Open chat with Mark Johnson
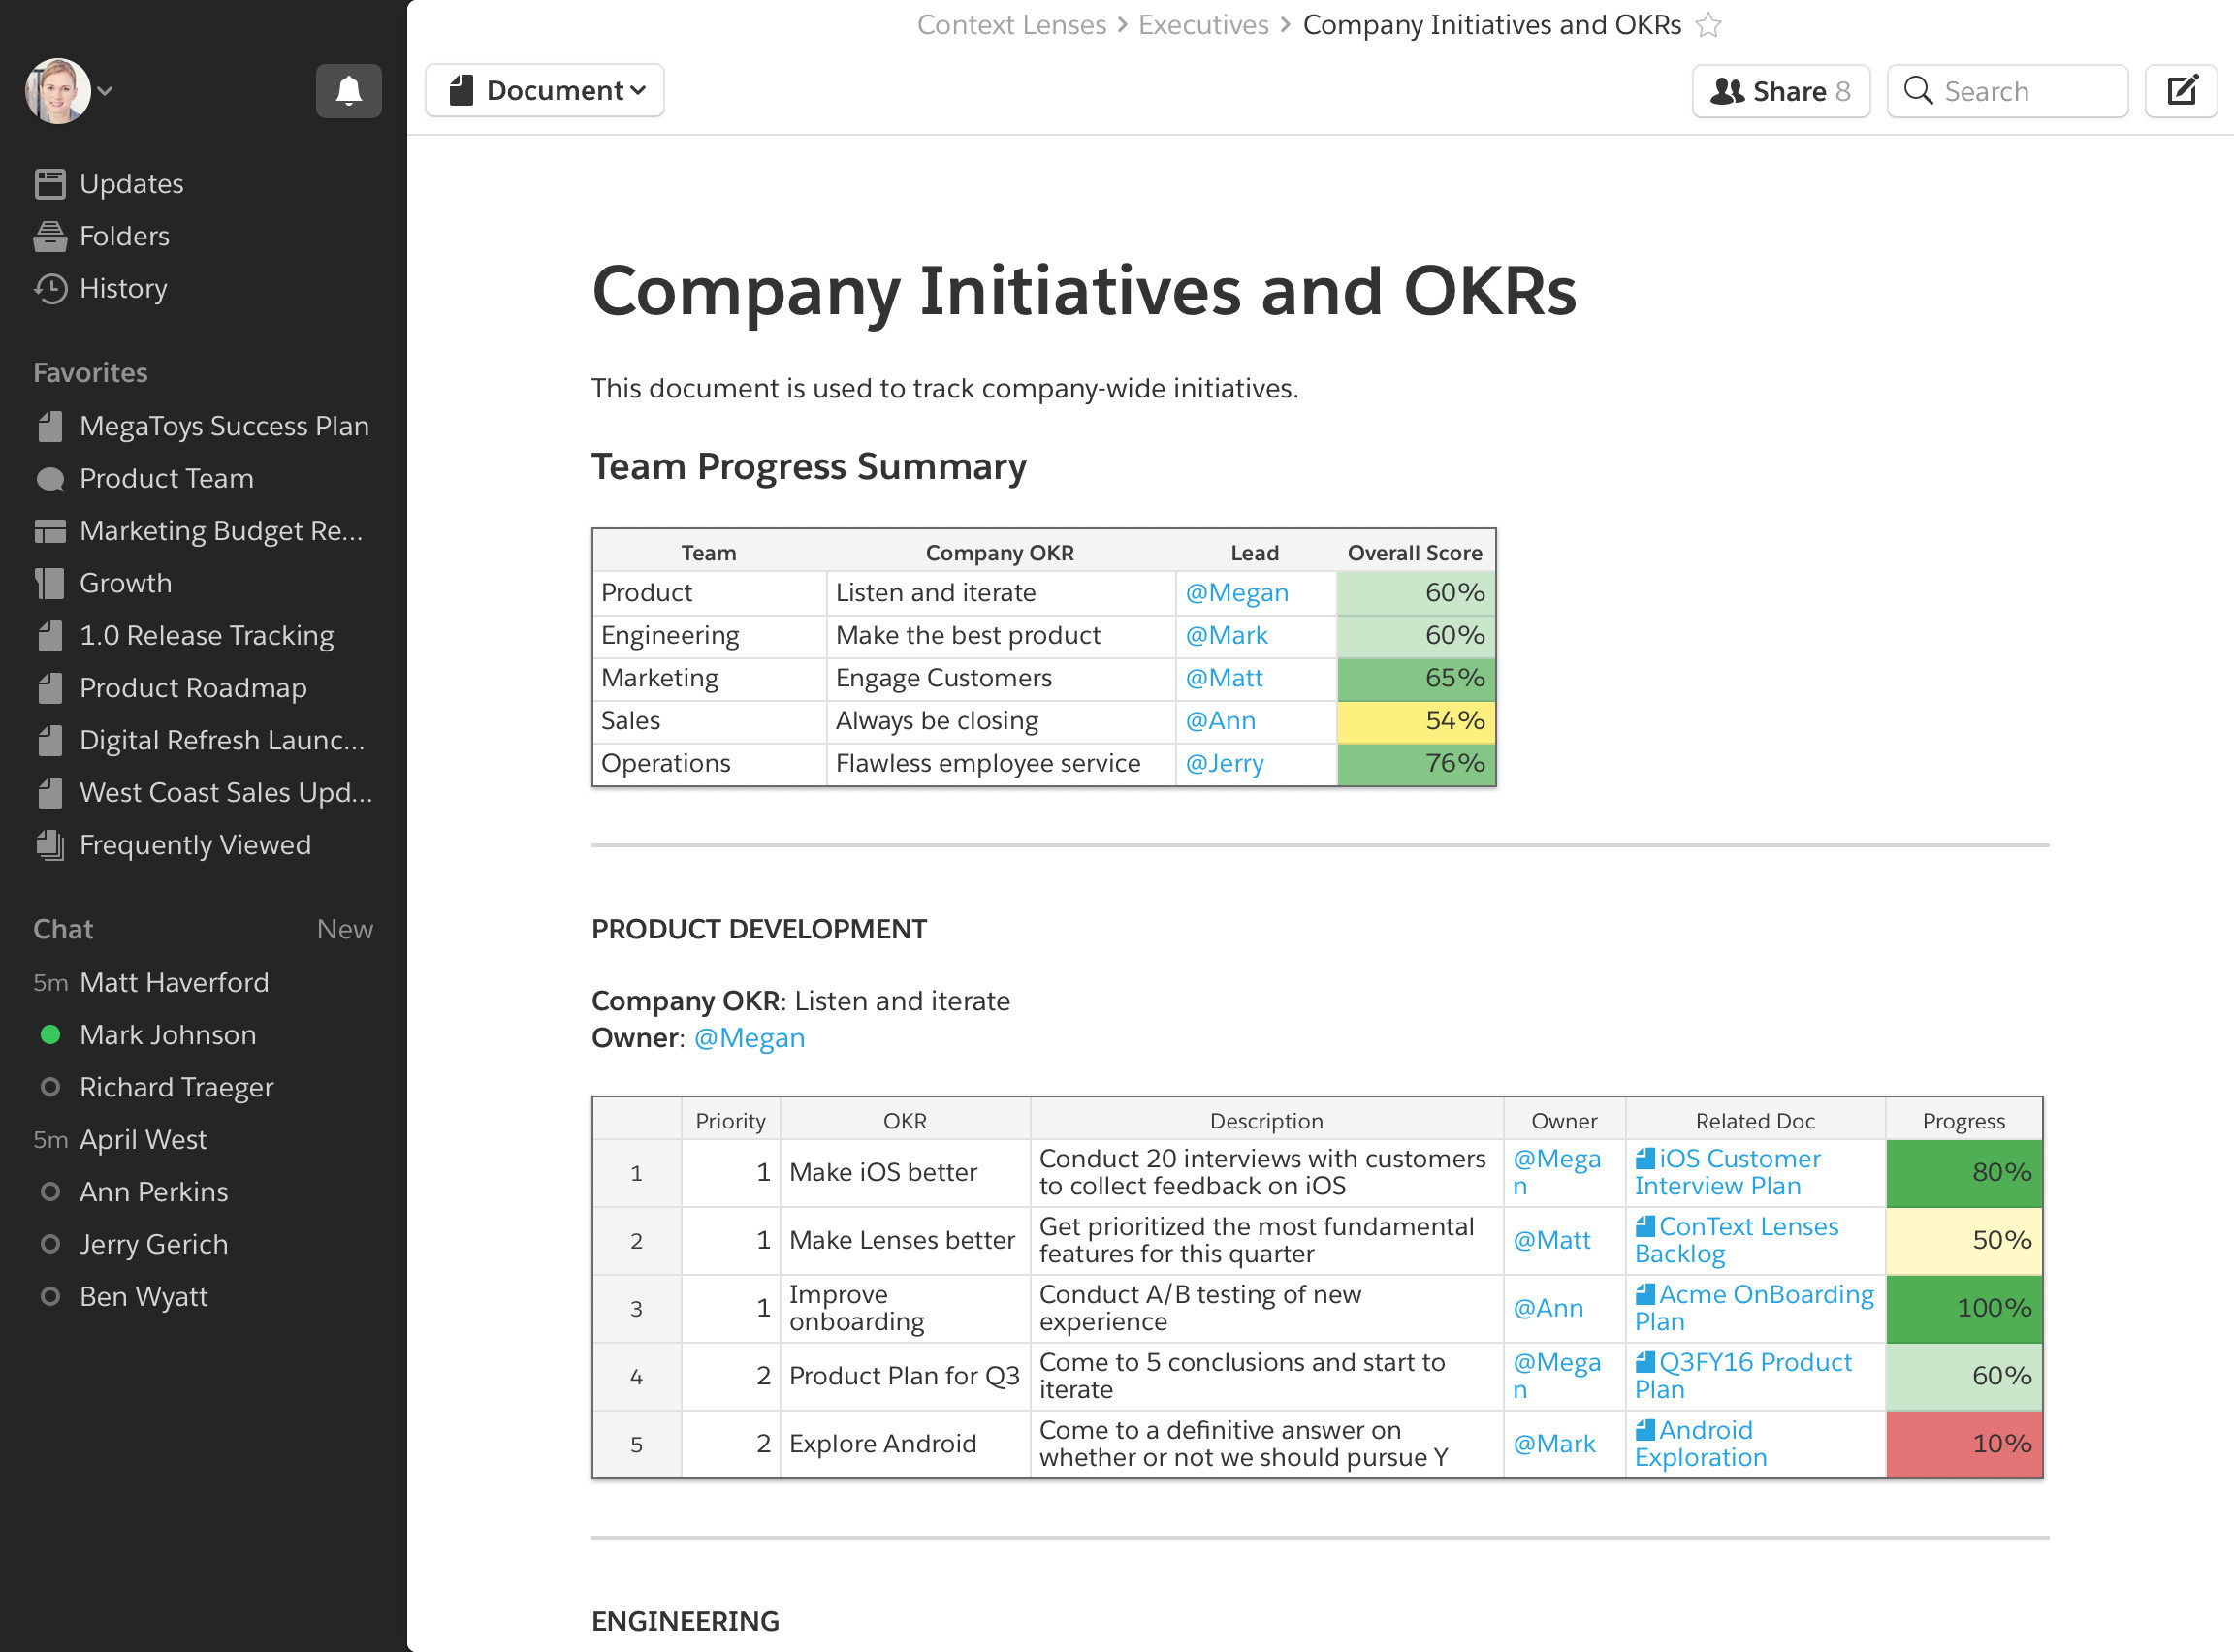Screen dimensions: 2234x1652 (x=167, y=1035)
